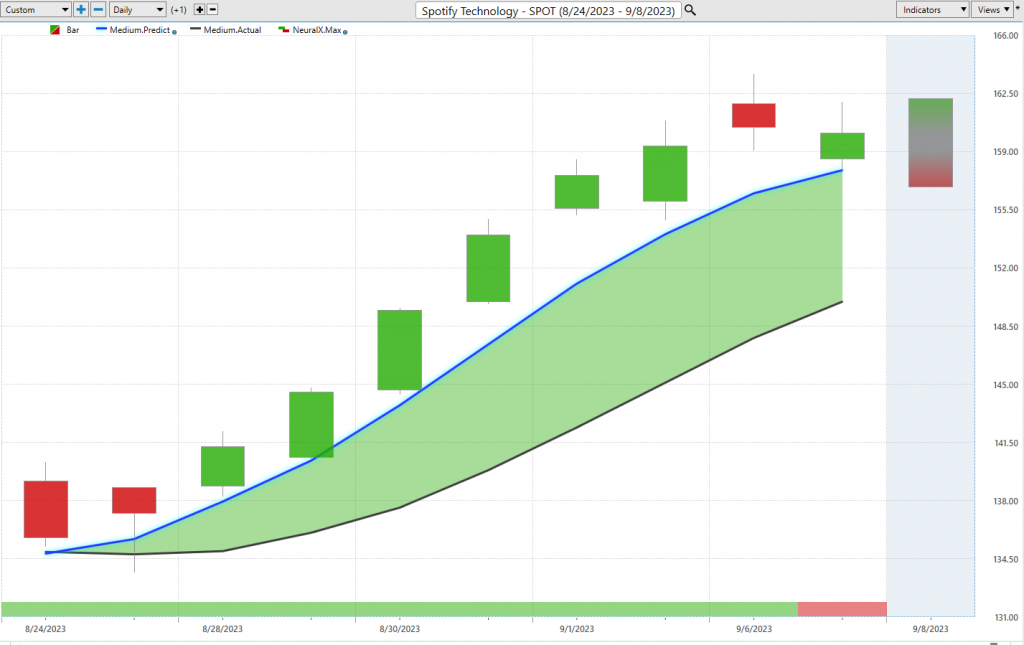This screenshot has height=645, width=1024.
Task: Click the 152.00 price axis label
Action: click(1006, 268)
